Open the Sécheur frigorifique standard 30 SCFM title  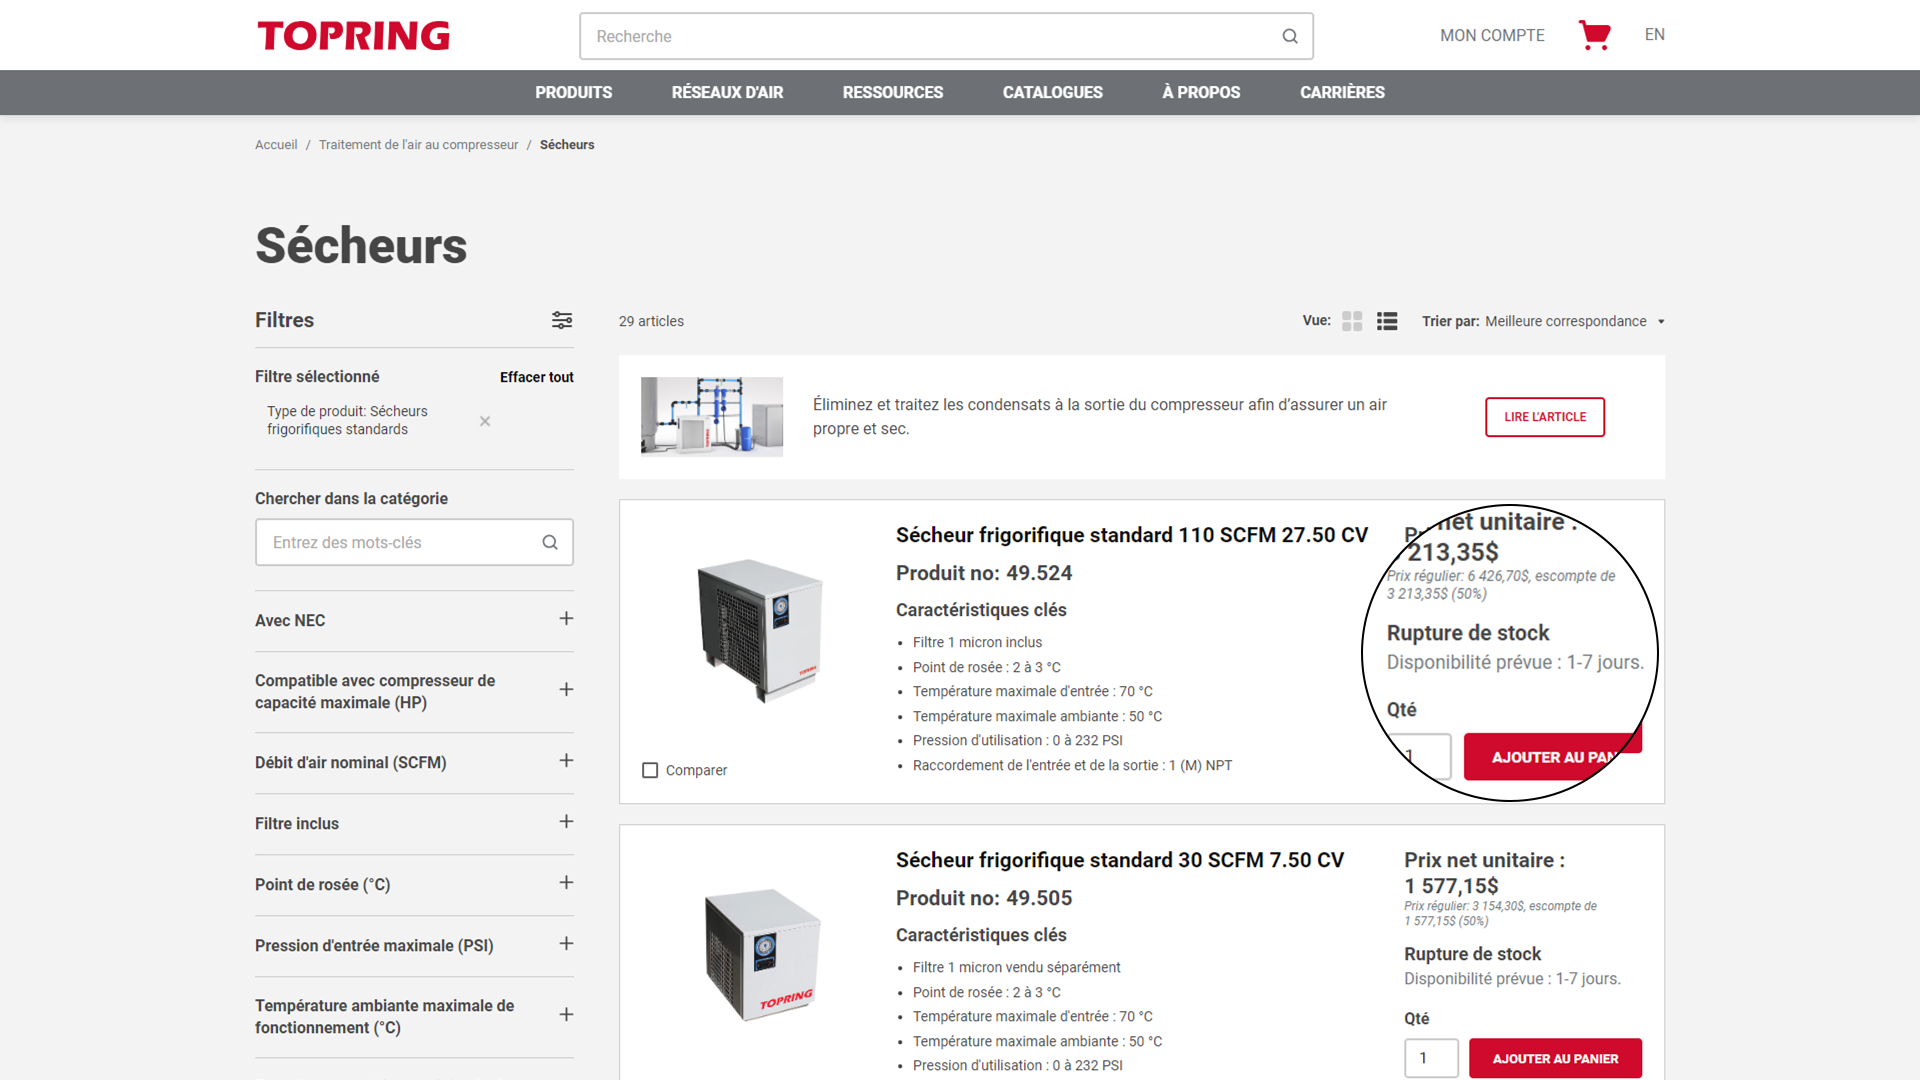pos(1120,860)
